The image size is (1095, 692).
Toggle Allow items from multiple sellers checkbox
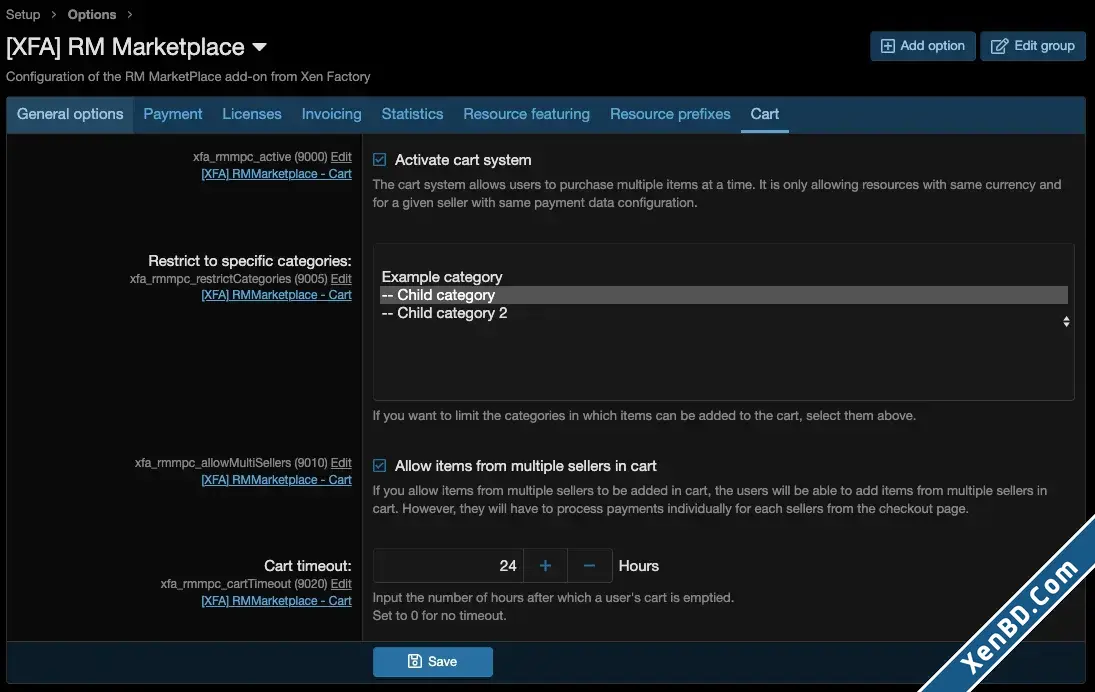(x=379, y=466)
